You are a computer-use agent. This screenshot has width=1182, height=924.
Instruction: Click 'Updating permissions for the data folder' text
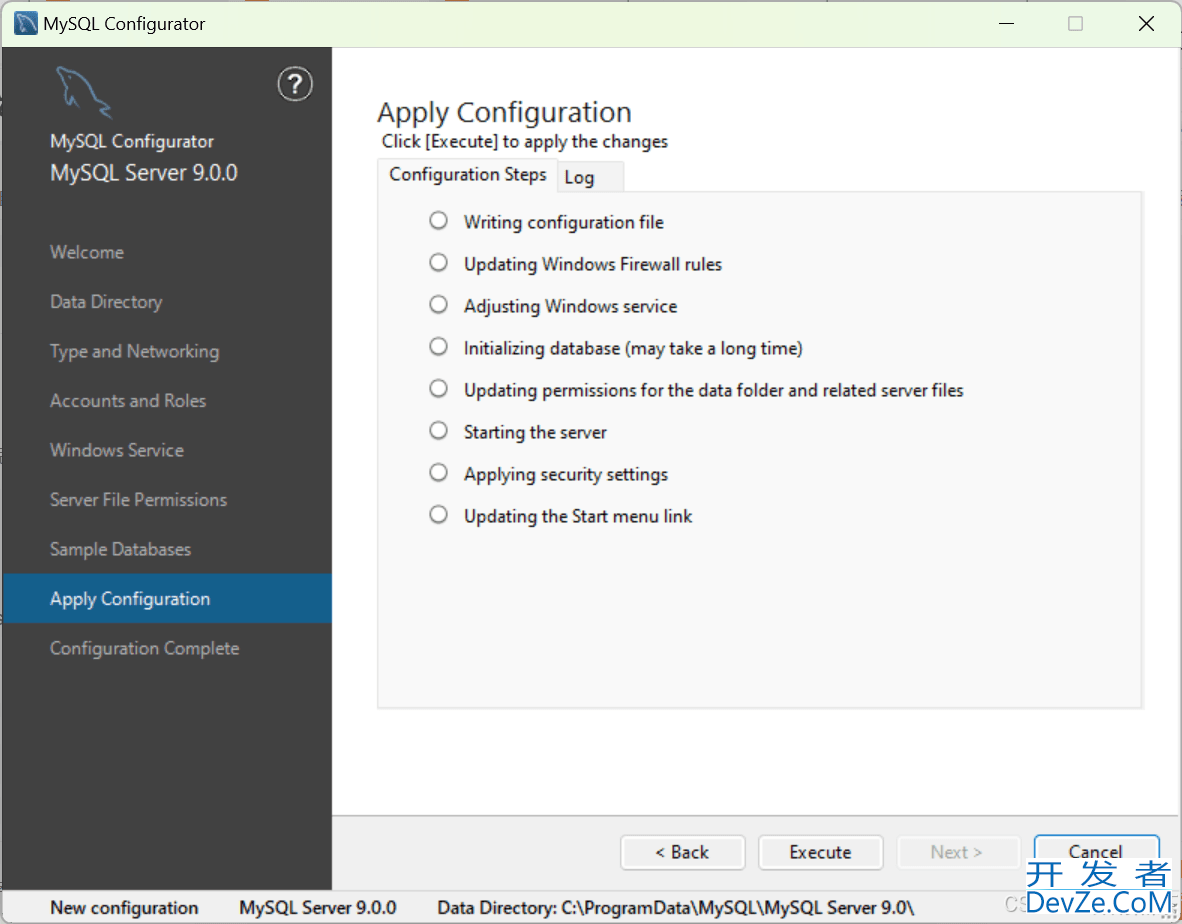point(714,390)
